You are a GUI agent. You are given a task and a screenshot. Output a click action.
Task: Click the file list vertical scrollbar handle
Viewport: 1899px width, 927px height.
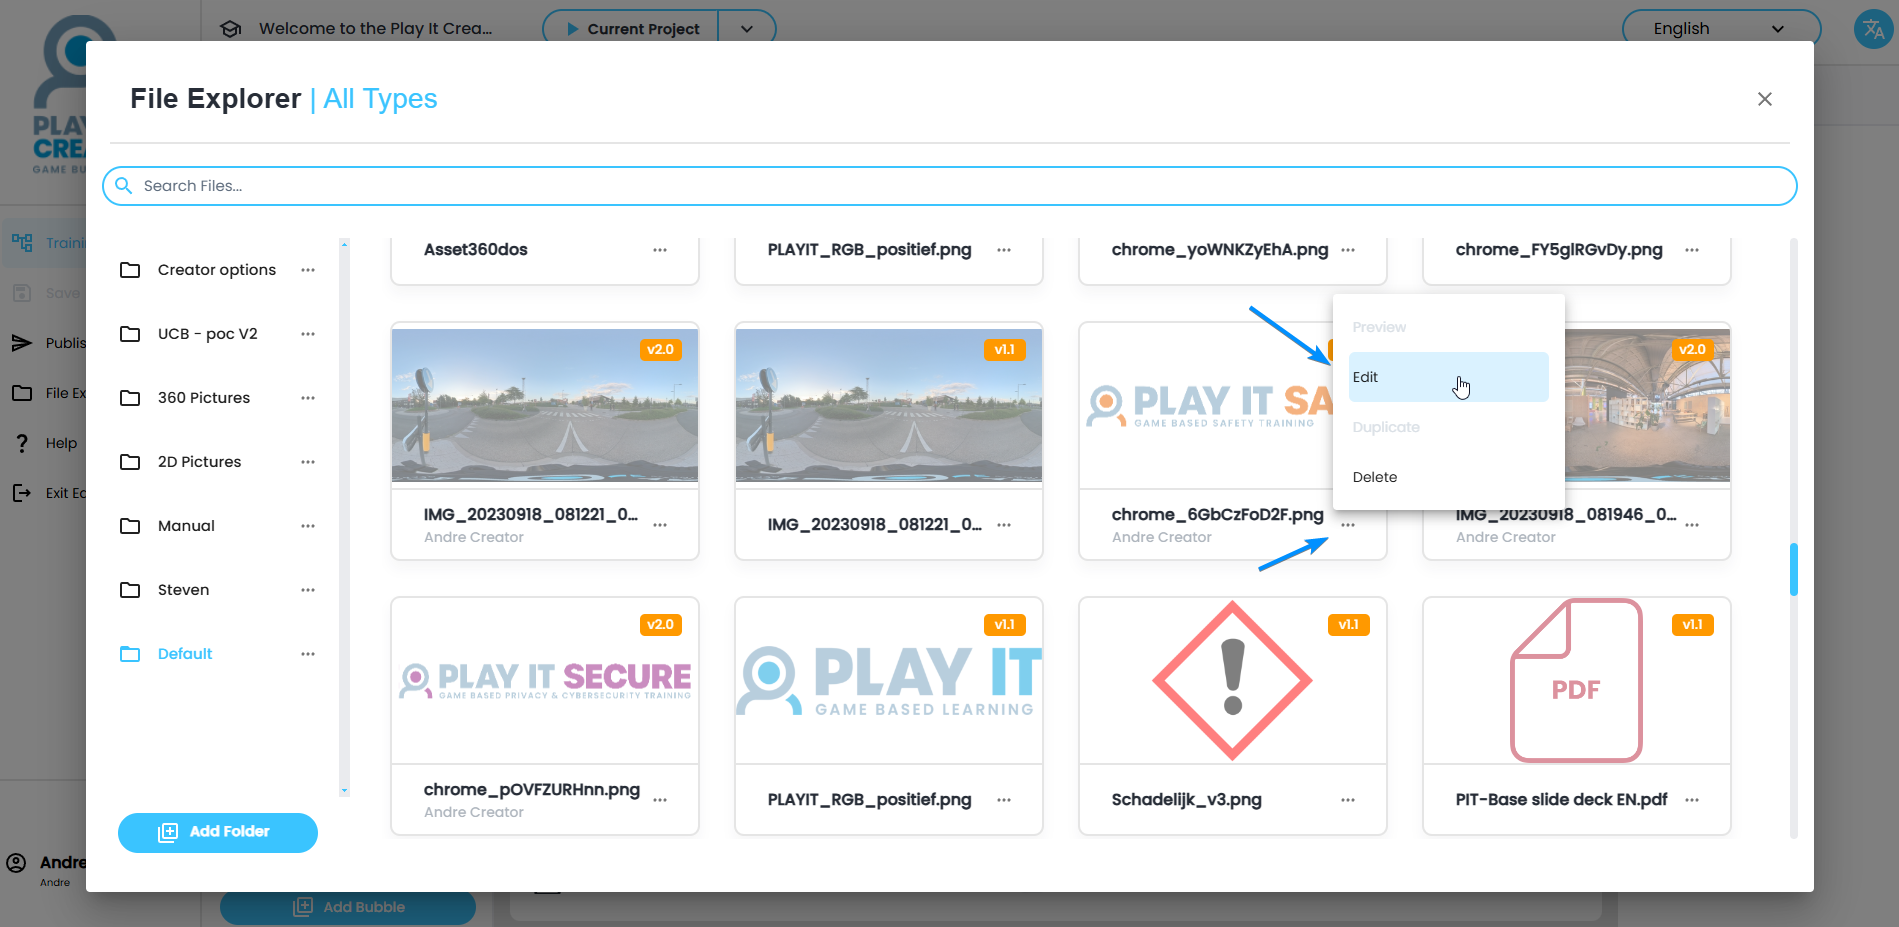[1793, 569]
